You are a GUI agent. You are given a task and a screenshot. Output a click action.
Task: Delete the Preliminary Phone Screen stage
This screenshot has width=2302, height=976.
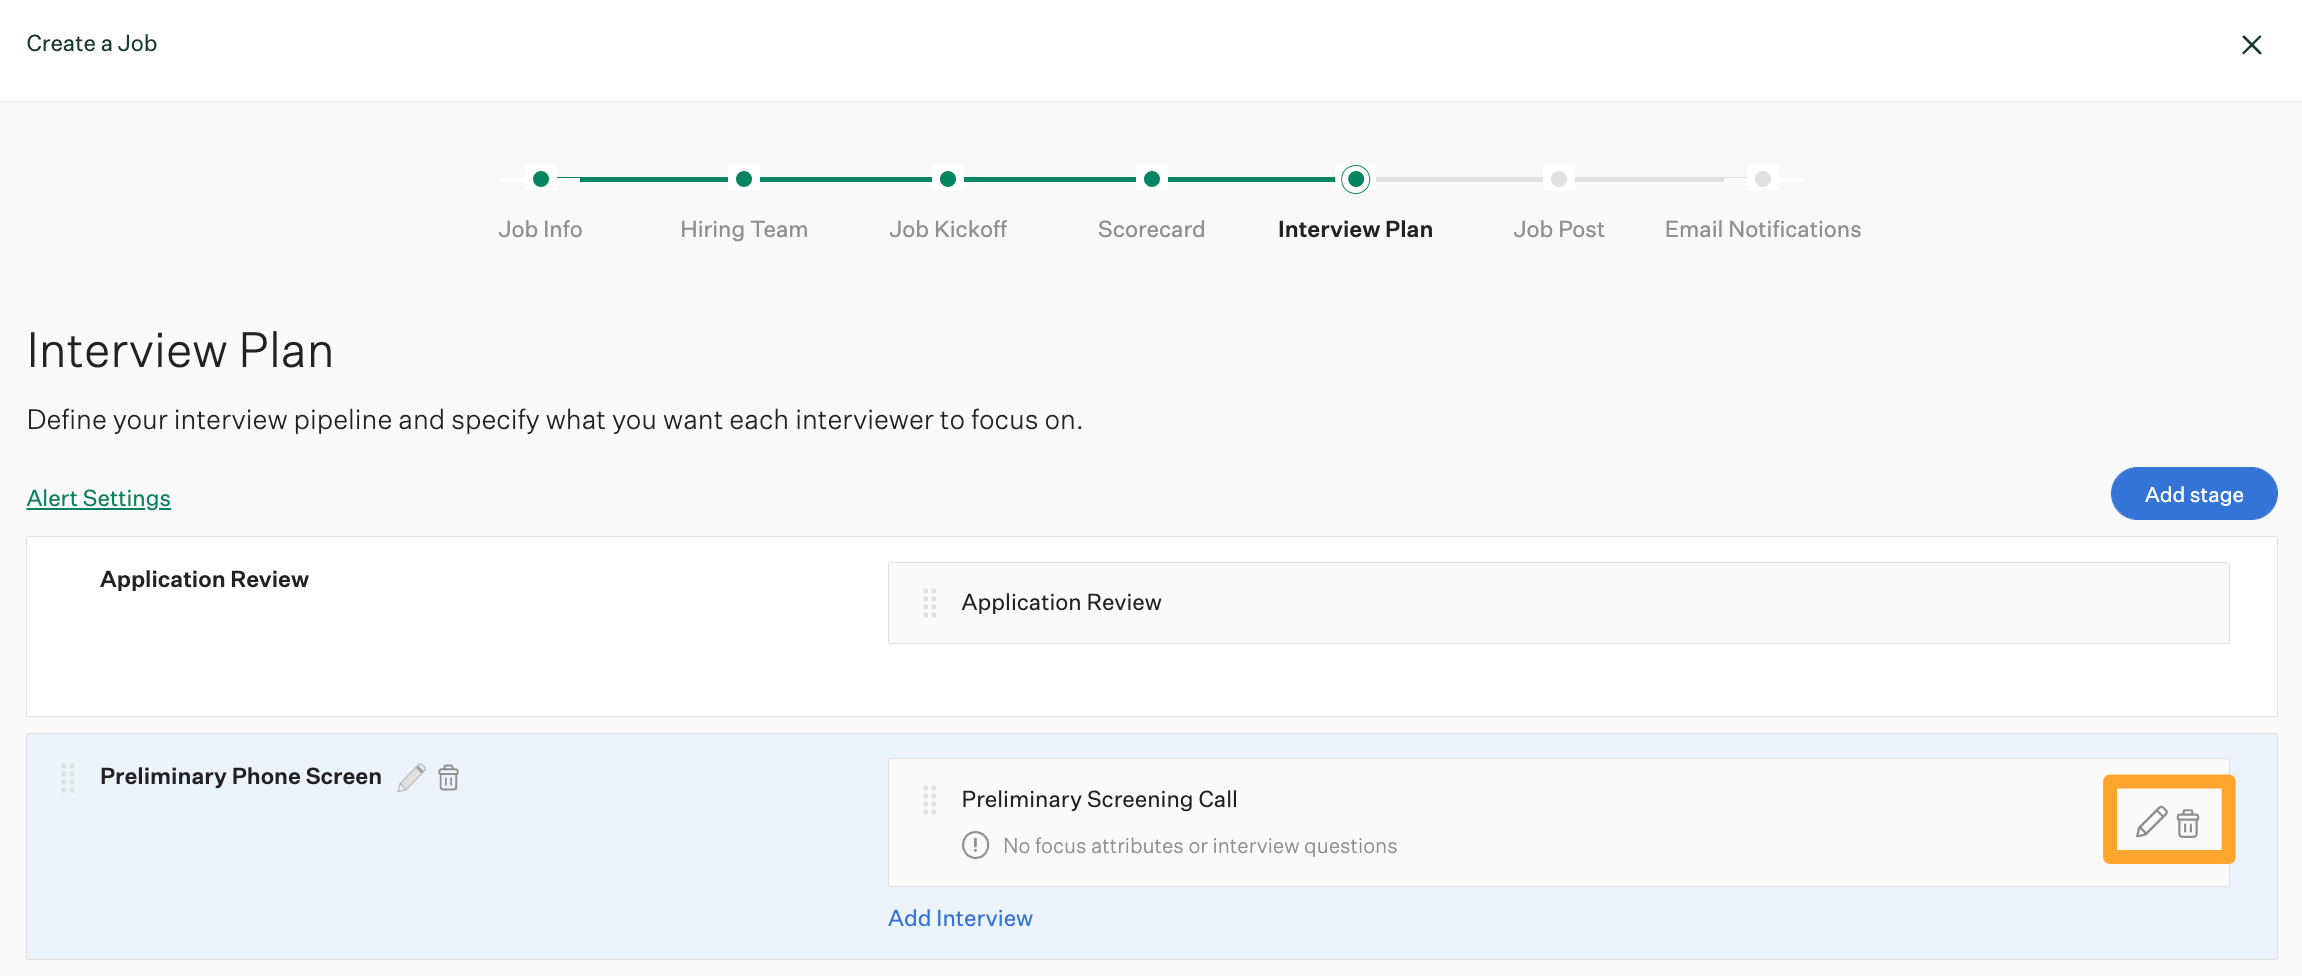click(x=449, y=778)
